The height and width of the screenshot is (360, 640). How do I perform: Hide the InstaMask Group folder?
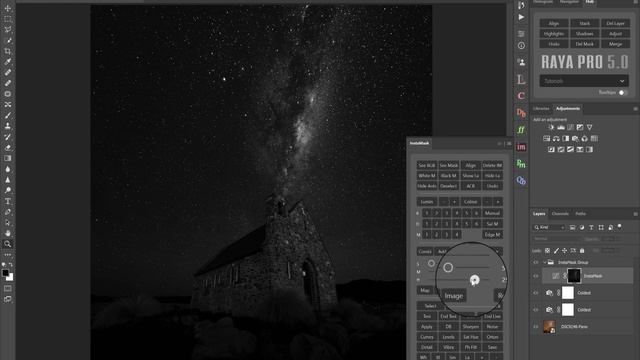pyautogui.click(x=536, y=262)
